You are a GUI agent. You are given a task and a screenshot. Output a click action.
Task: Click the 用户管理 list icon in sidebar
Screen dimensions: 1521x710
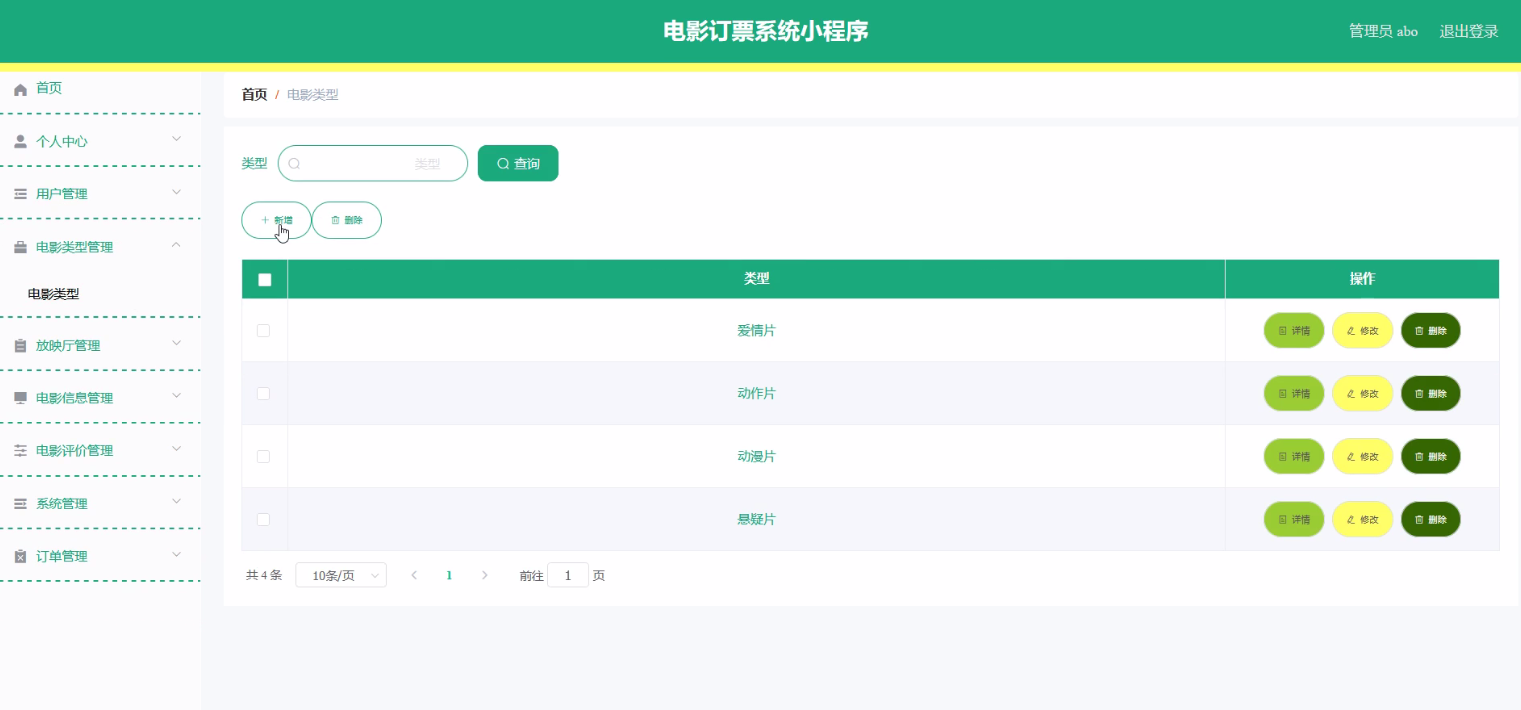tap(19, 193)
